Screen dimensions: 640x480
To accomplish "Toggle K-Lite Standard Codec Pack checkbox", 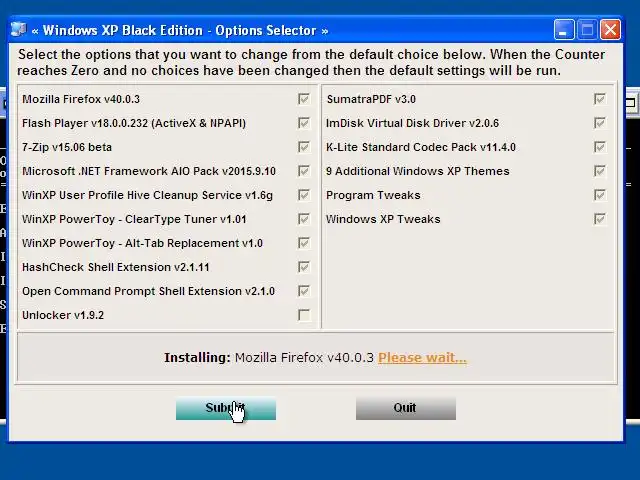I will (600, 147).
